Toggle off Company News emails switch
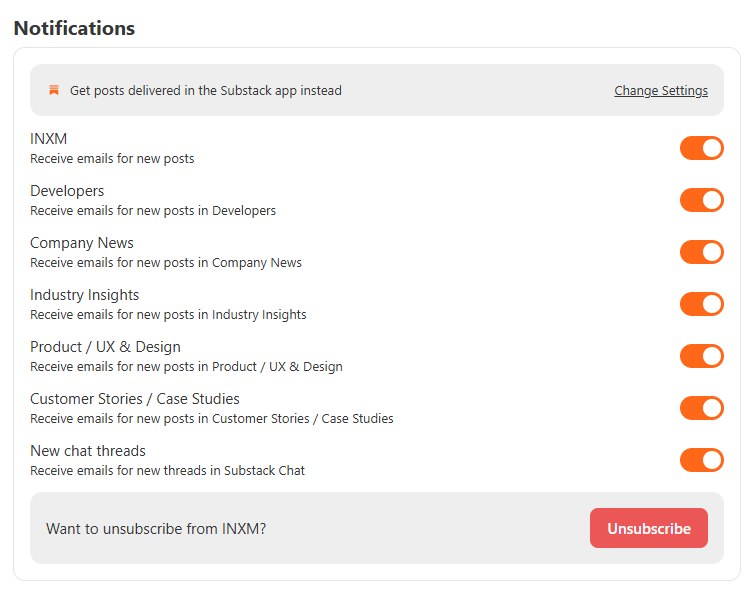Image resolution: width=750 pixels, height=598 pixels. [701, 252]
